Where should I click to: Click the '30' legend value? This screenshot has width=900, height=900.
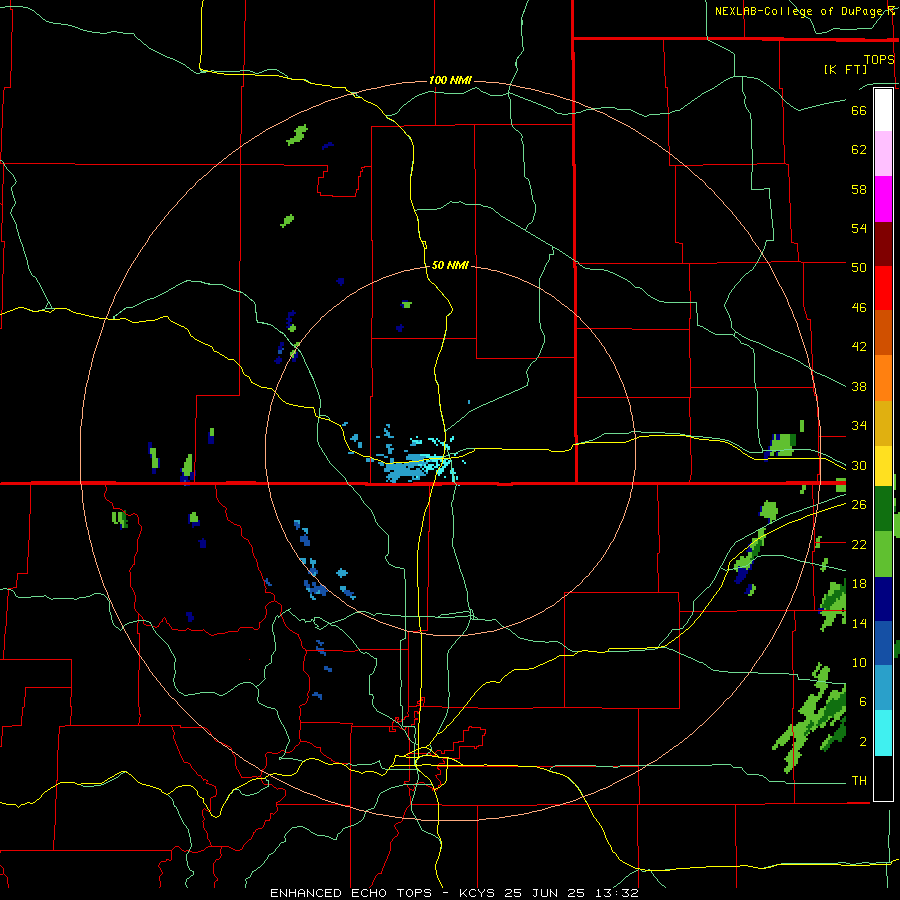tap(859, 465)
